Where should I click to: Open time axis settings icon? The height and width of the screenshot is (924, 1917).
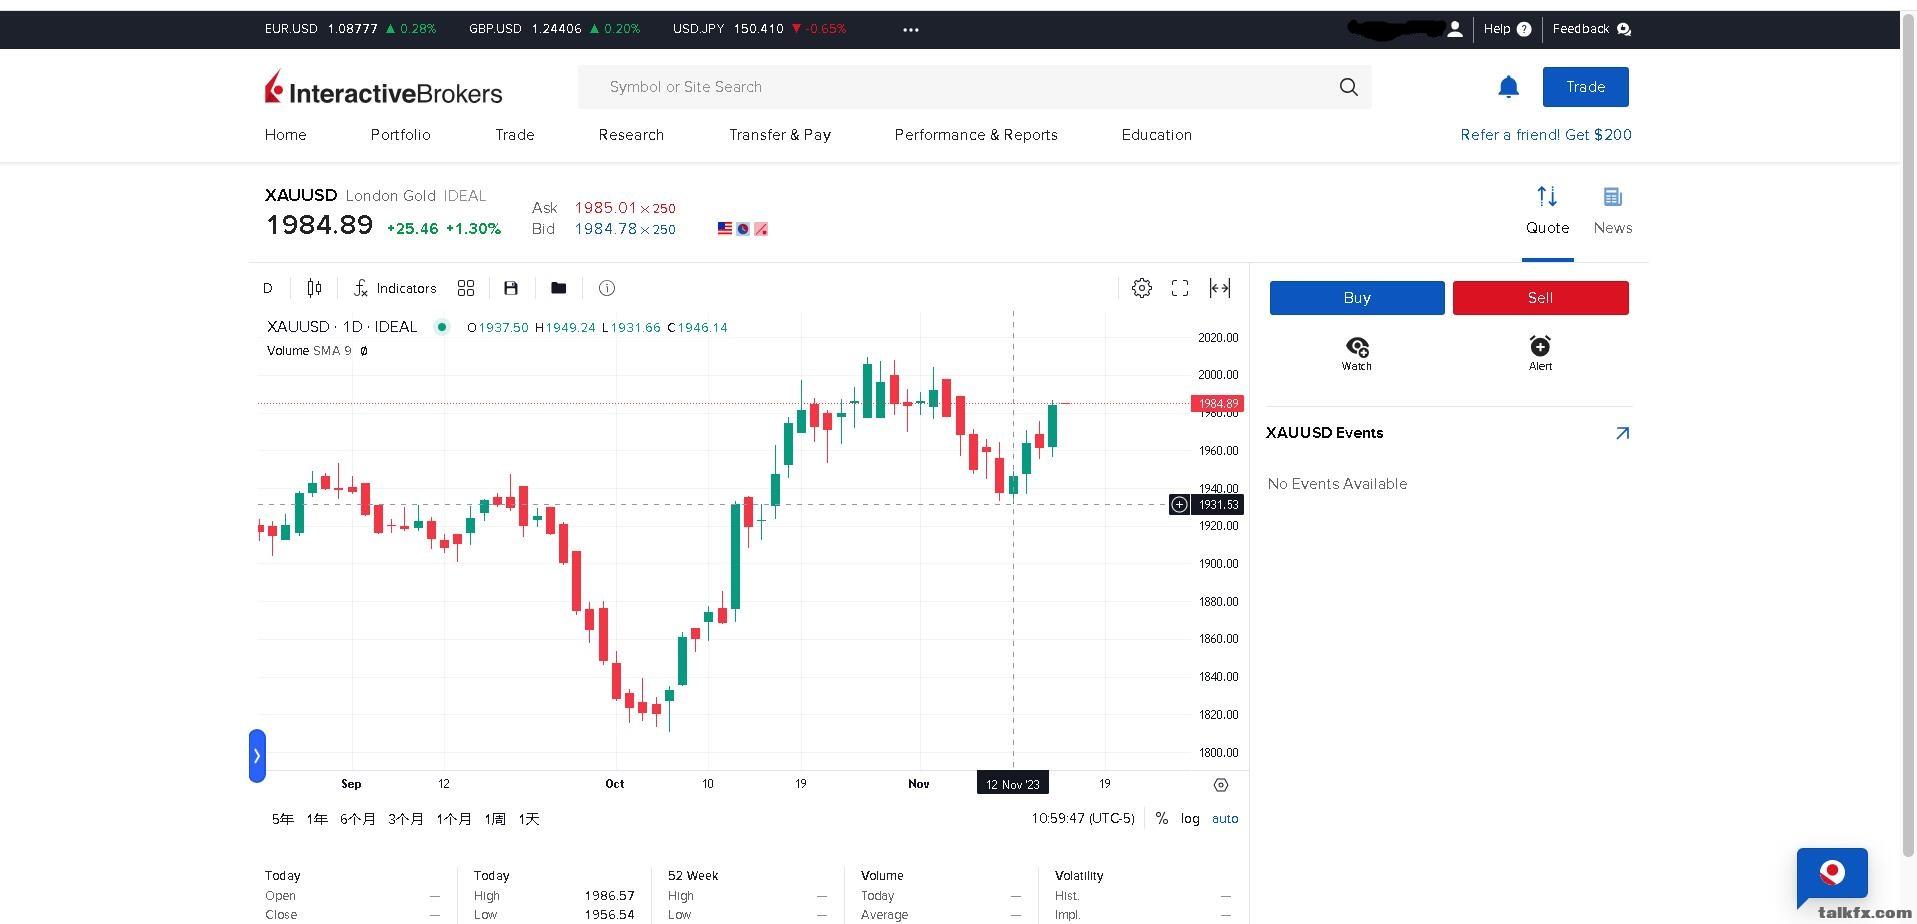[1221, 785]
